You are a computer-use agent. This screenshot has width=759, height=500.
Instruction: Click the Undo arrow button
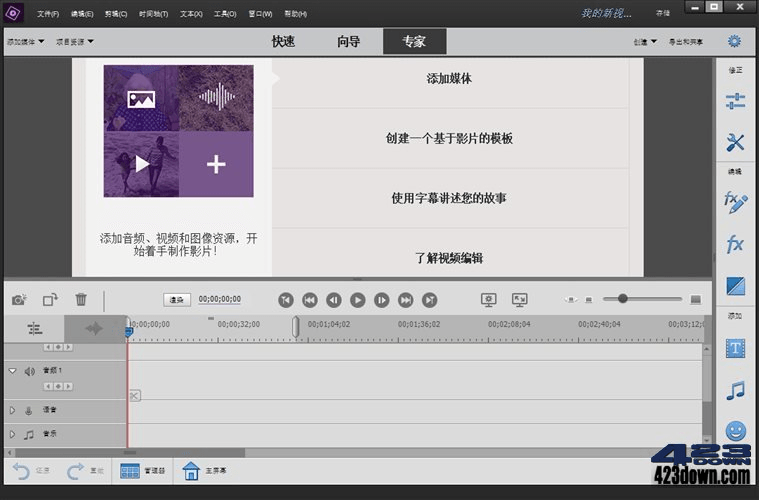[21, 470]
